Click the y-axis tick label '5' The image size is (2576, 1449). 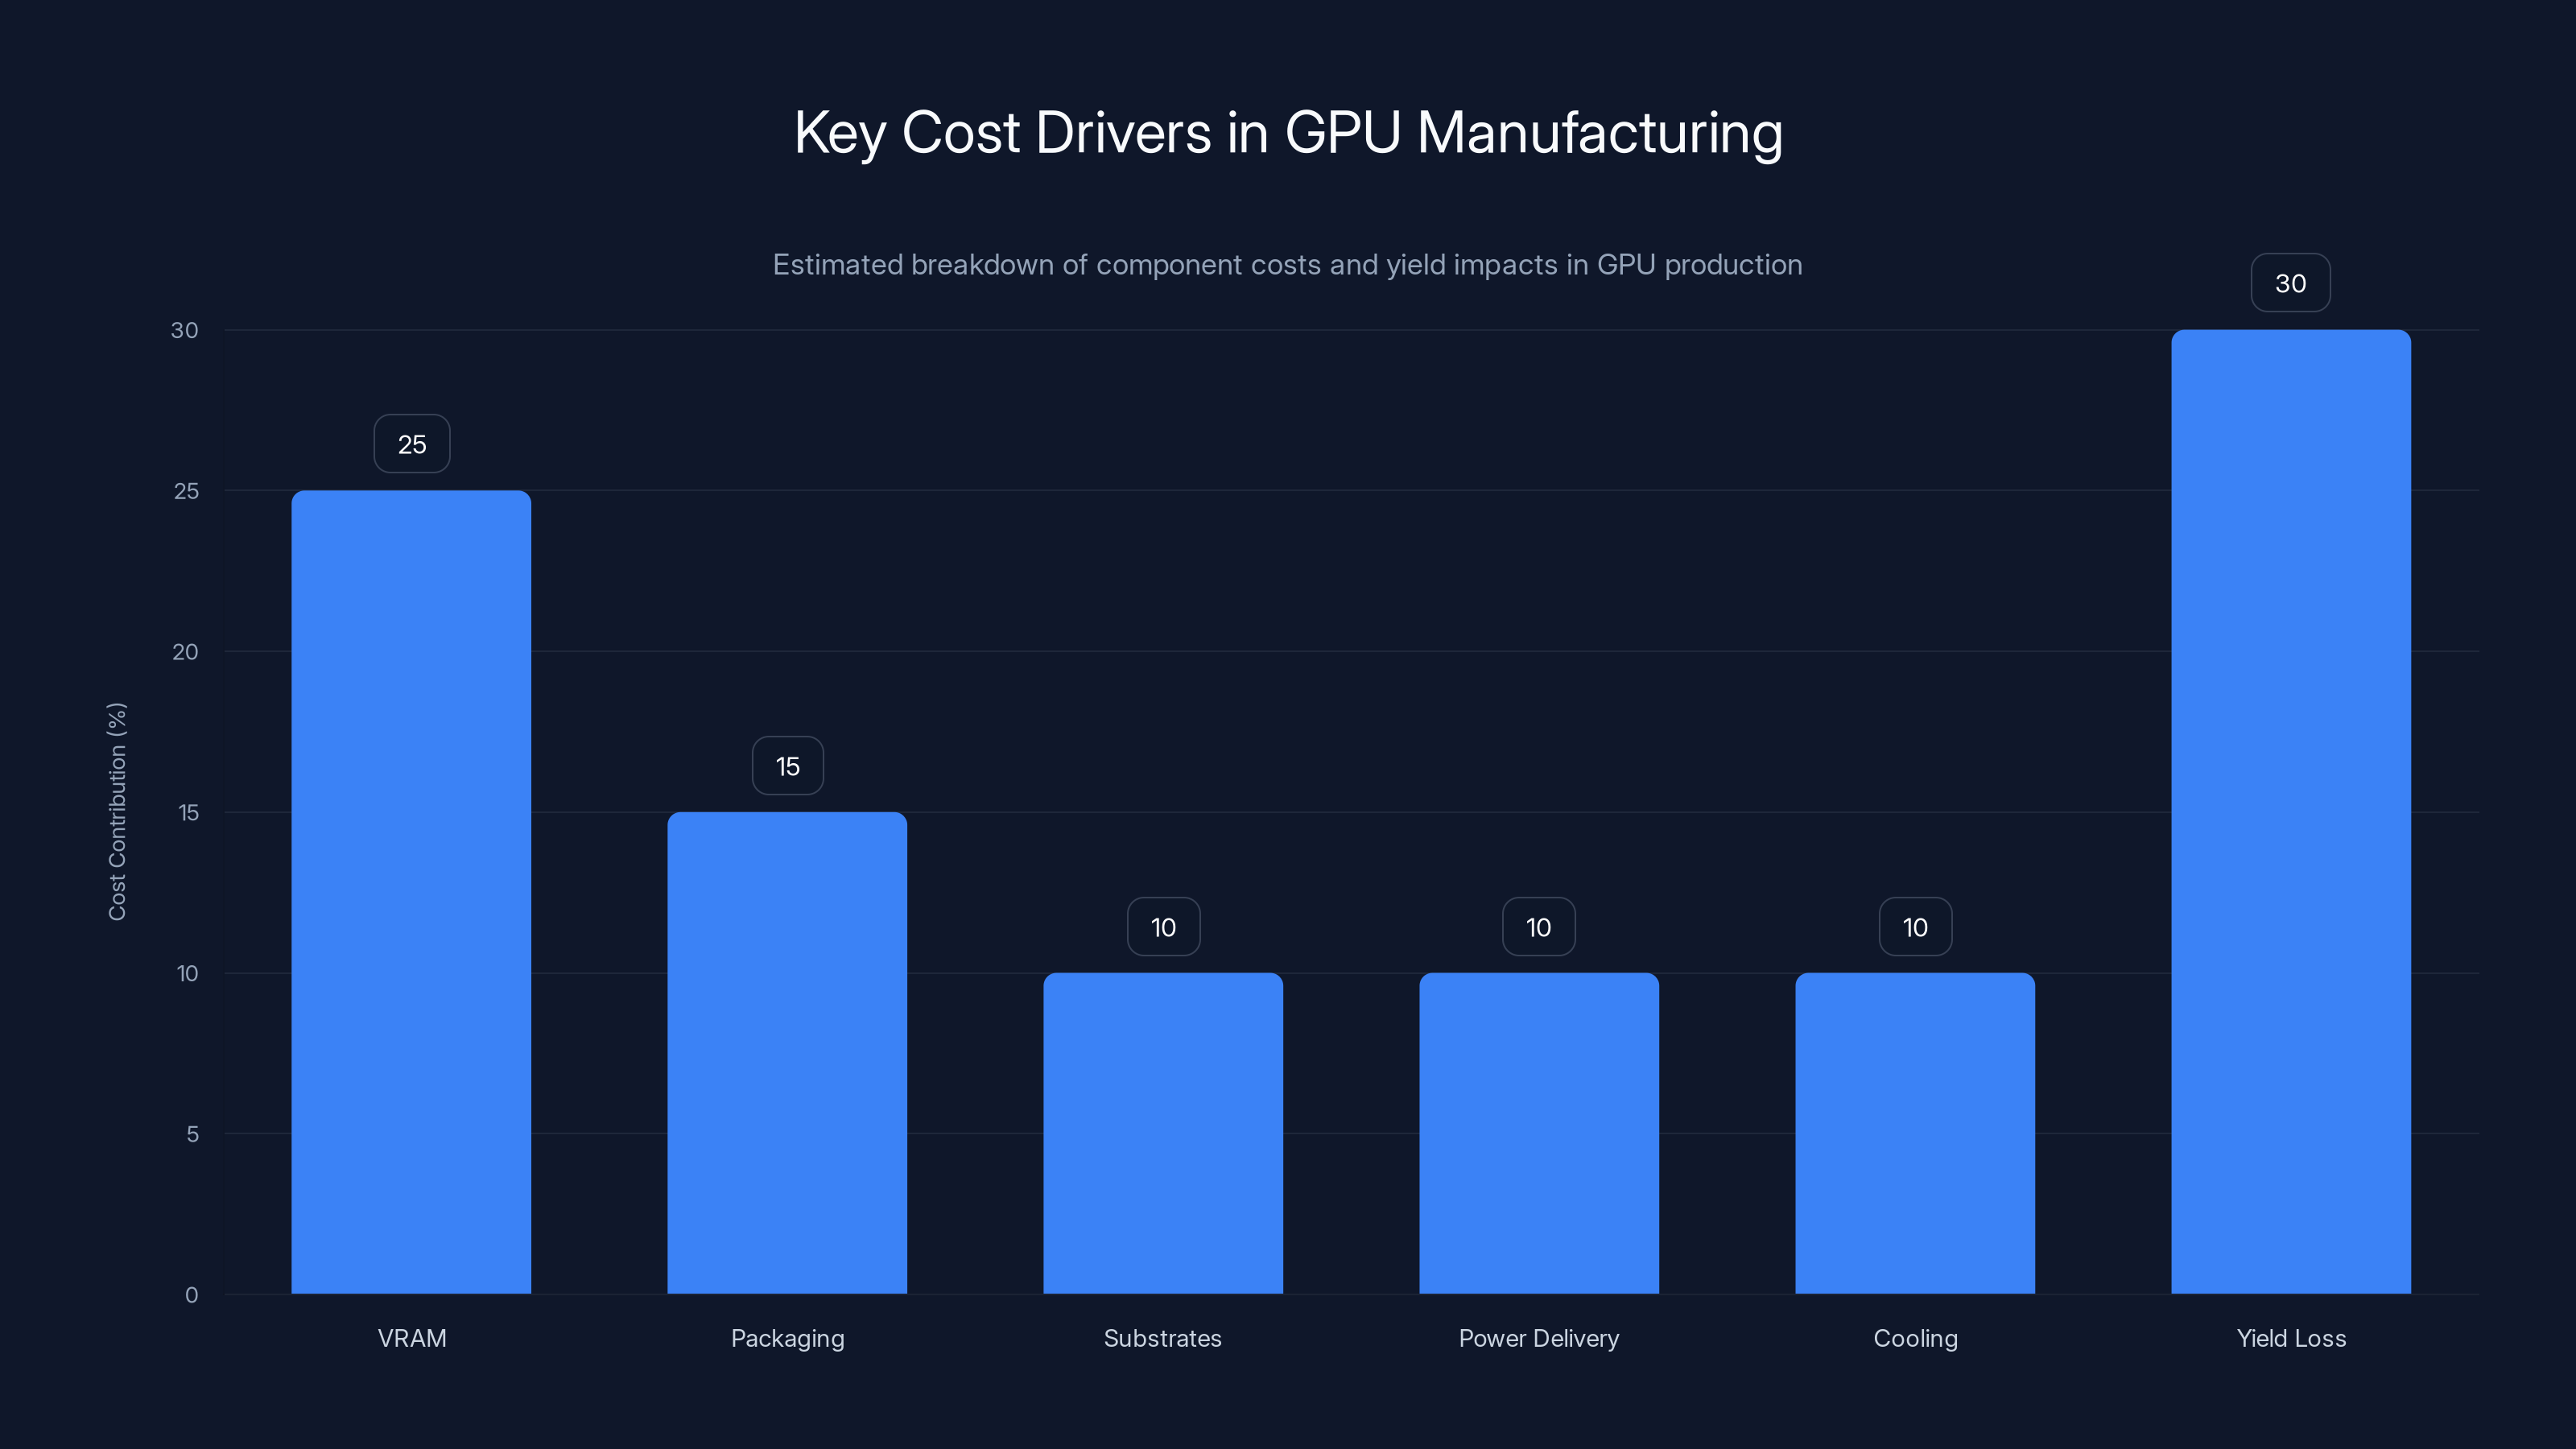click(x=192, y=1134)
